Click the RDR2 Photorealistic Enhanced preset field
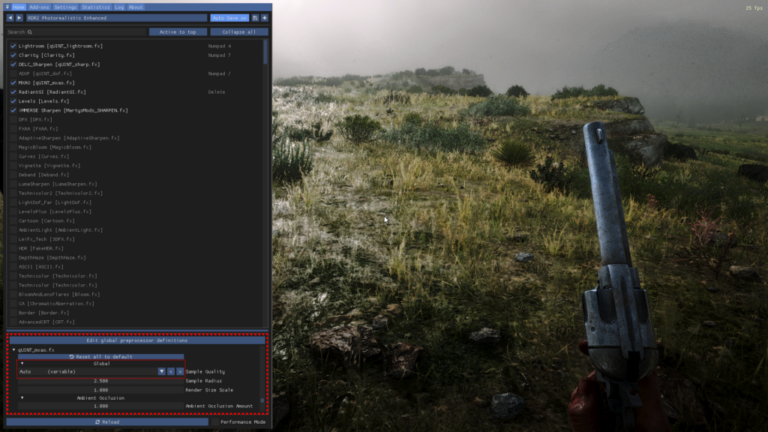The image size is (768, 432). coord(116,18)
